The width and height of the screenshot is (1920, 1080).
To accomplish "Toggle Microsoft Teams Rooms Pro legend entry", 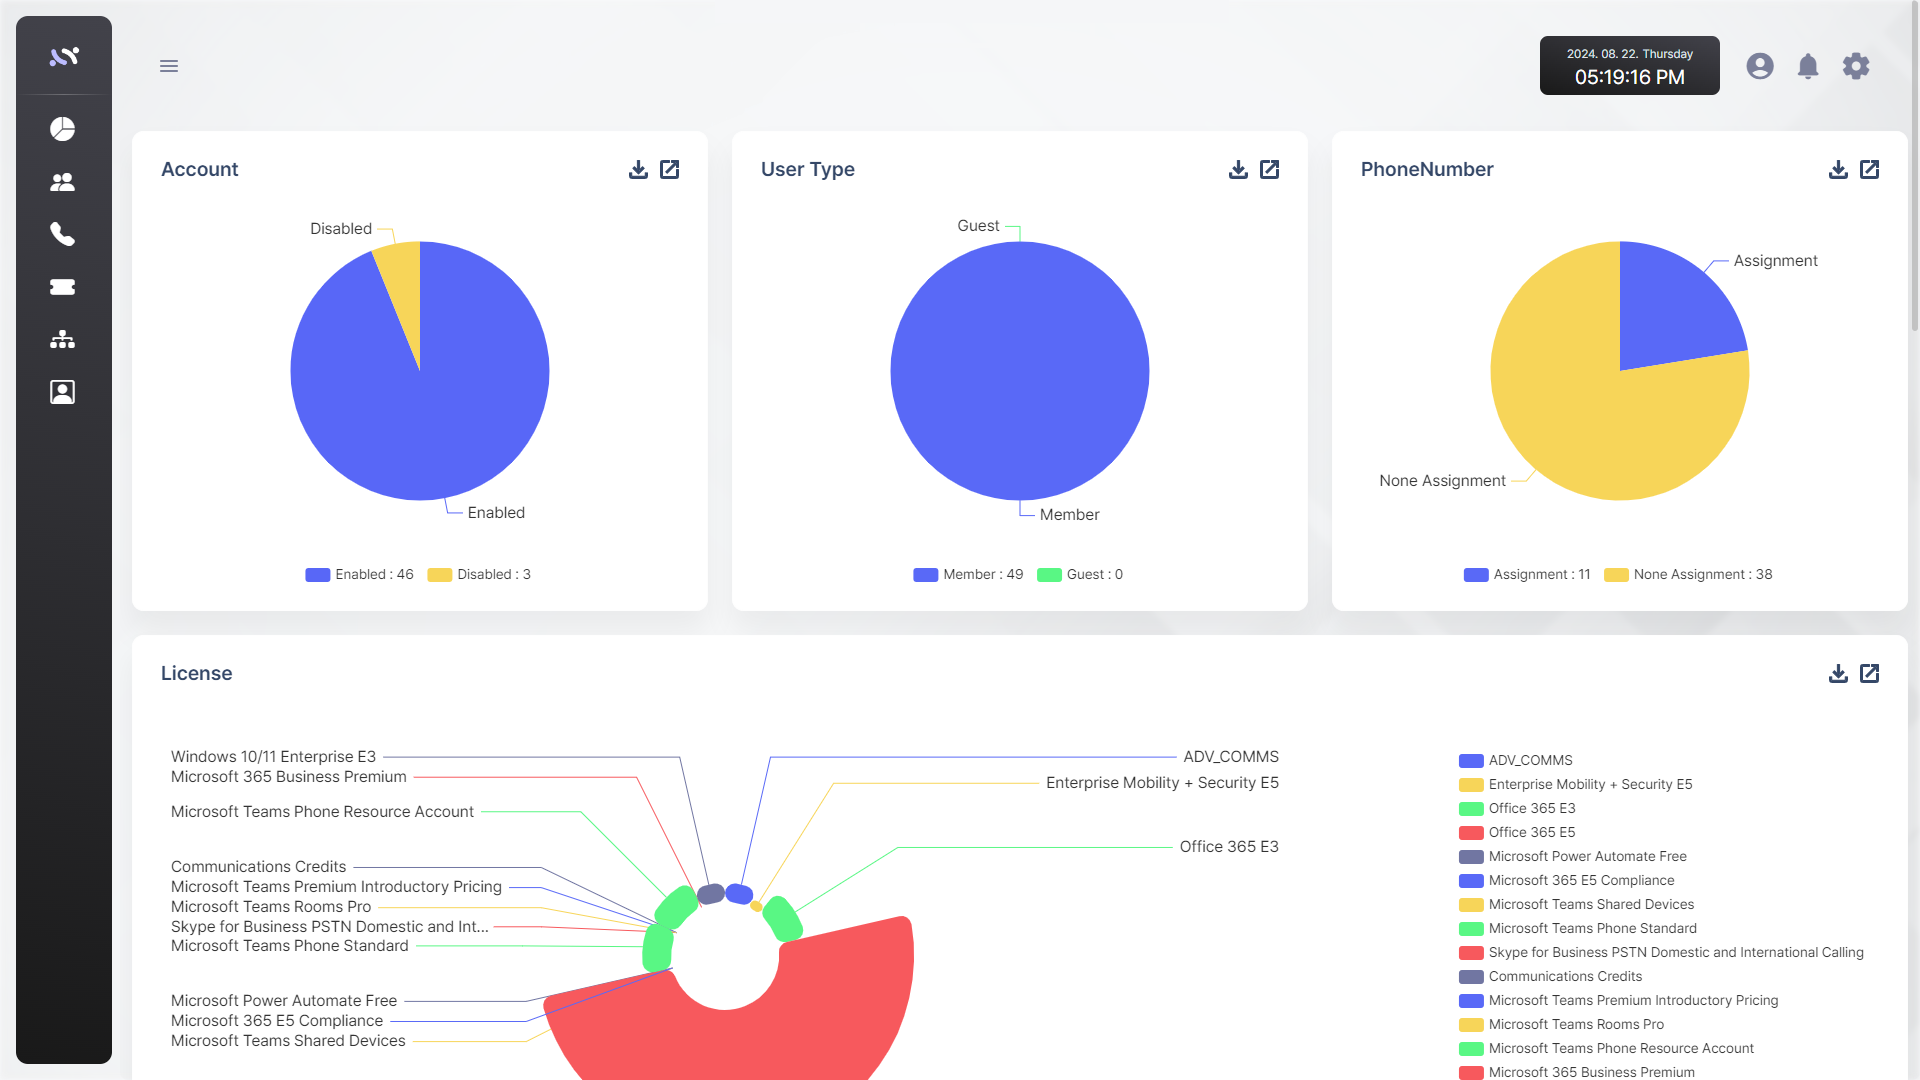I will [x=1562, y=1025].
